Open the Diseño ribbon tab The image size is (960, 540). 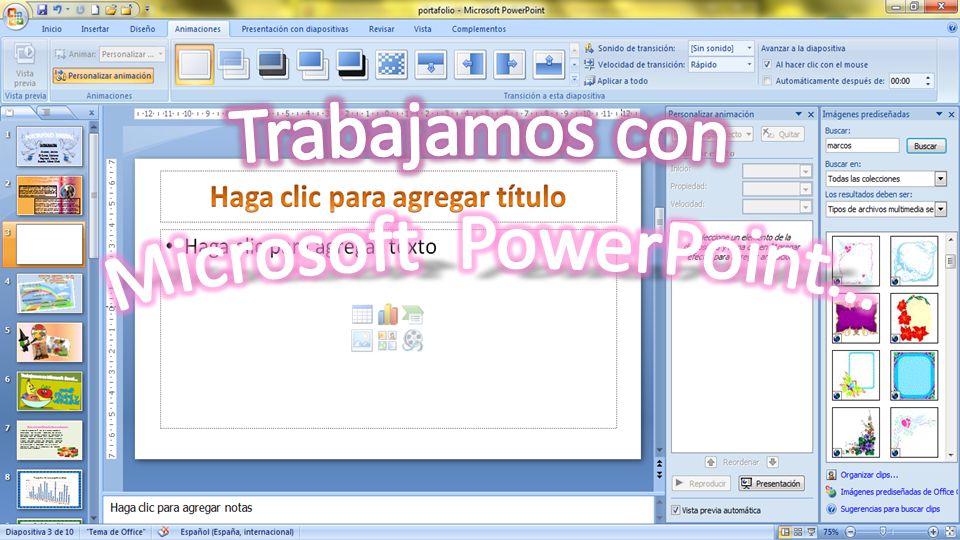[142, 29]
